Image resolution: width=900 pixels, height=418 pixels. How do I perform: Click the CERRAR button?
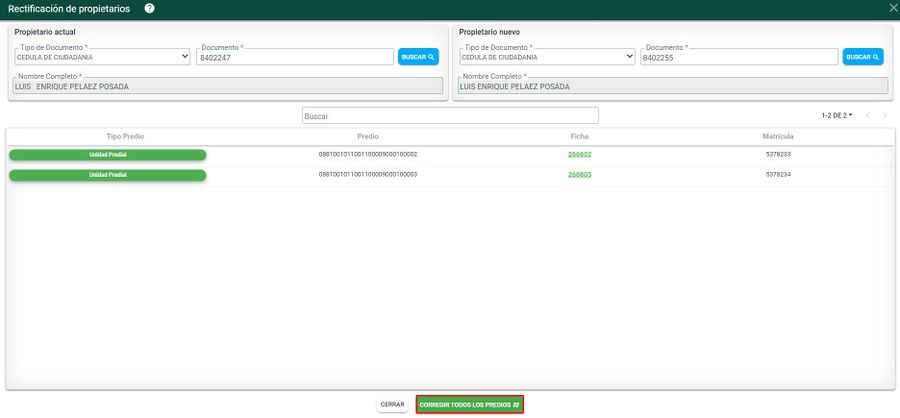click(x=392, y=405)
